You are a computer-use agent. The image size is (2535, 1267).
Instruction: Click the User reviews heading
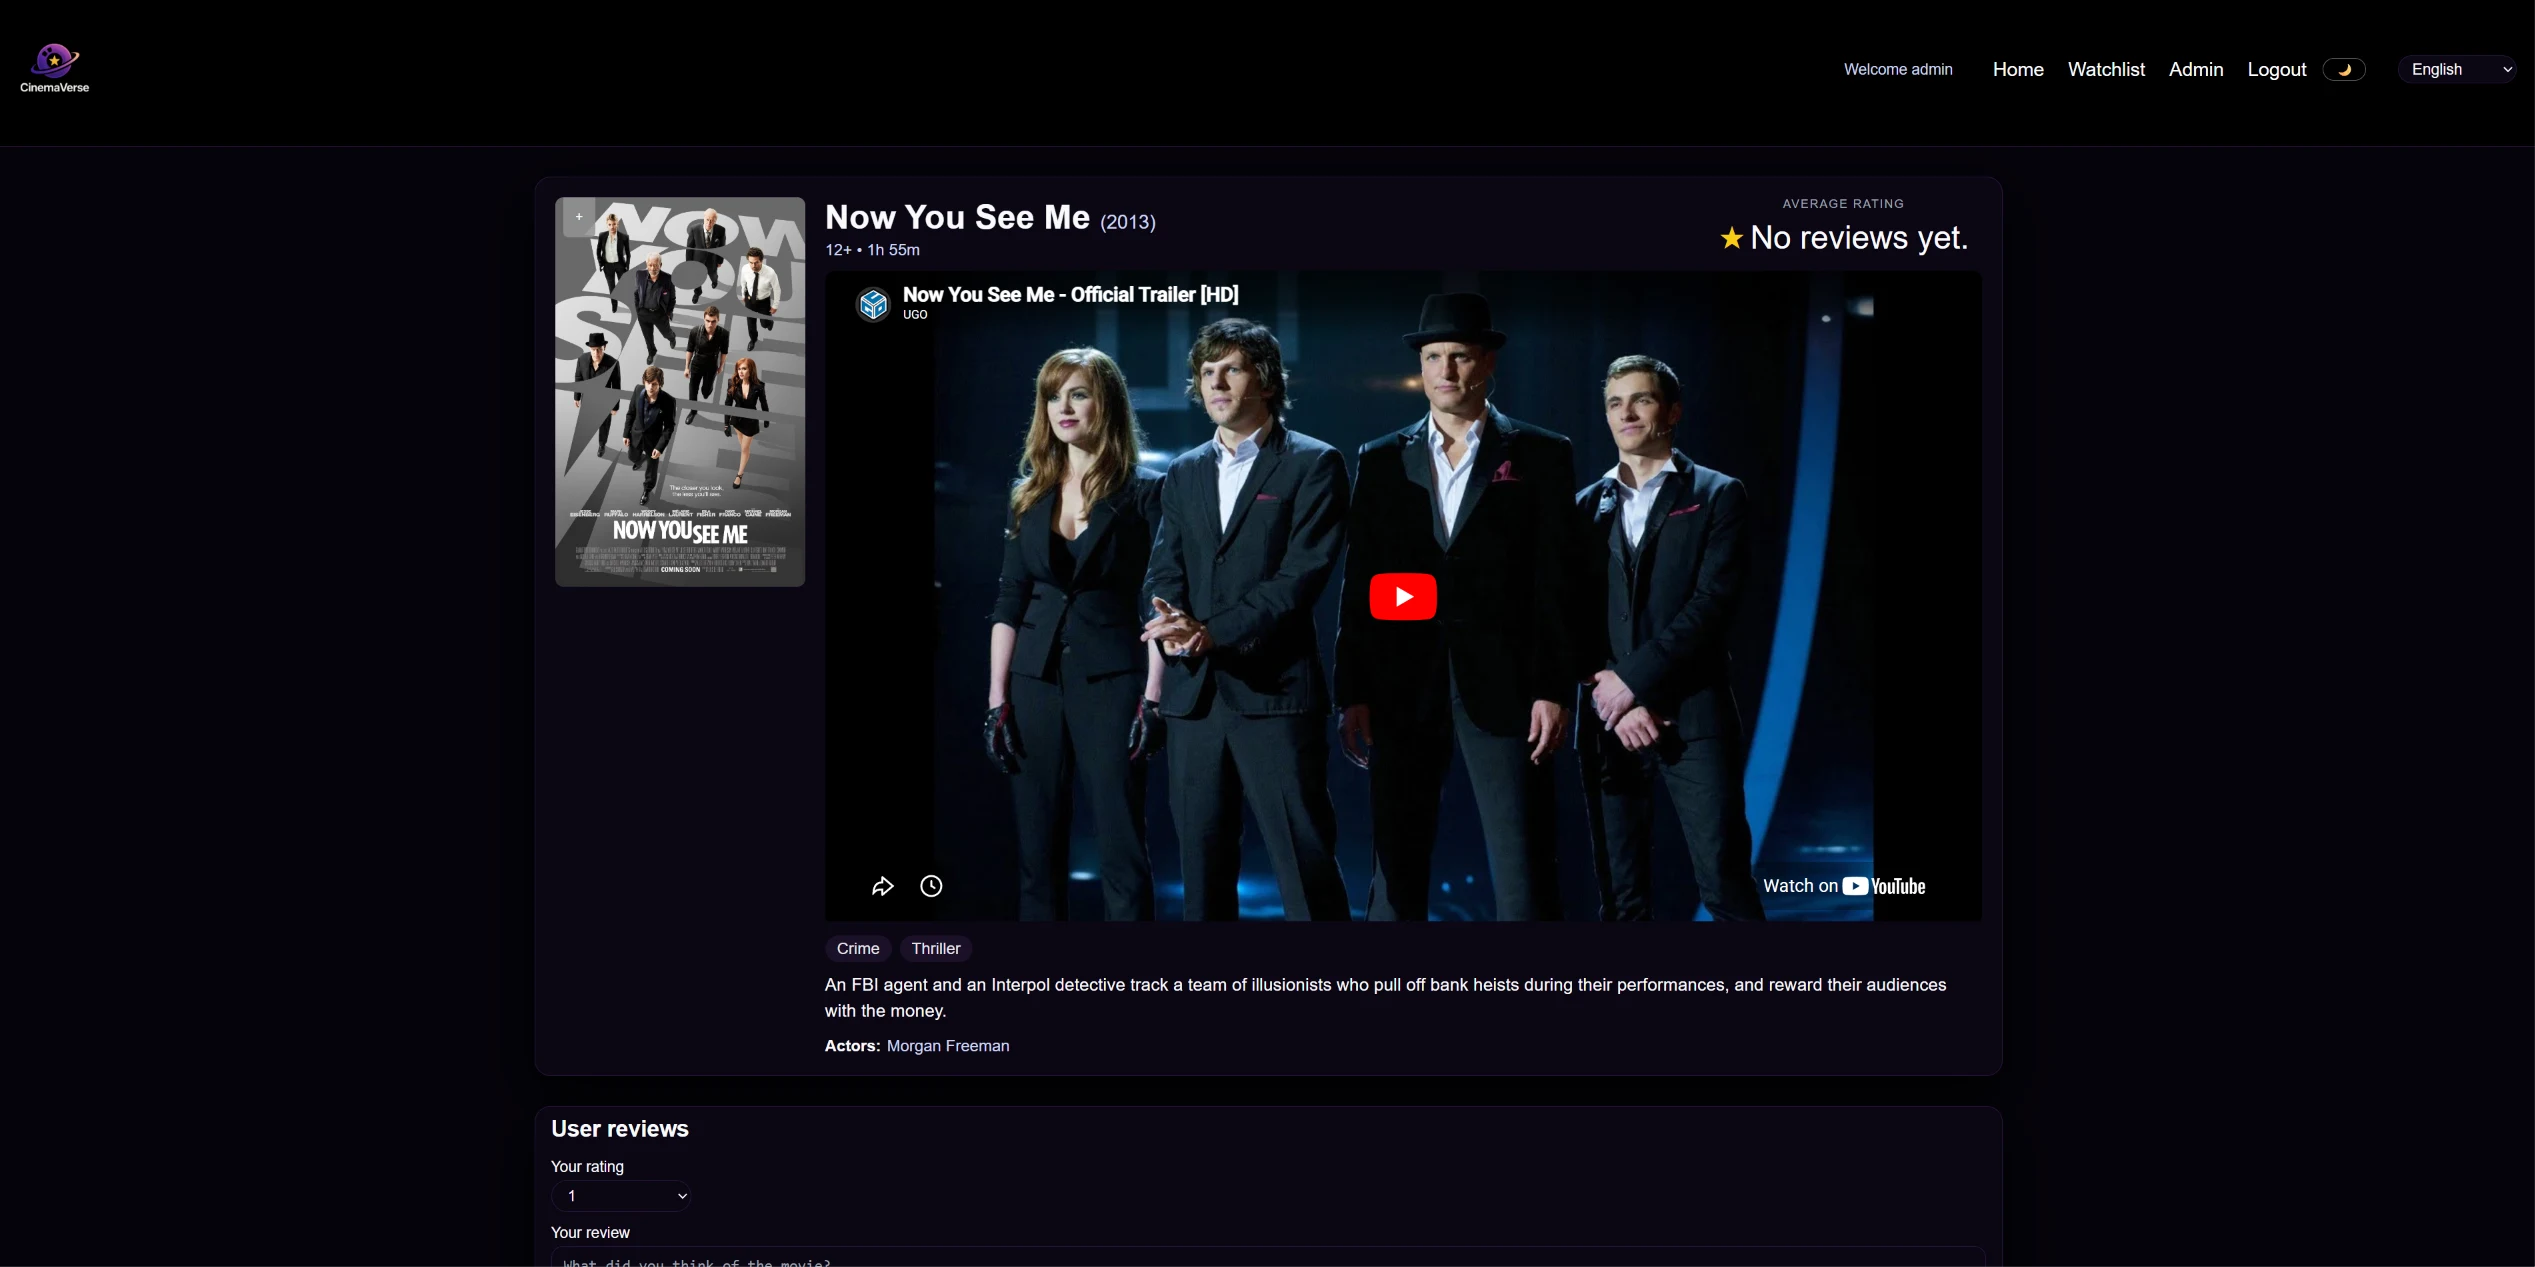click(x=620, y=1129)
